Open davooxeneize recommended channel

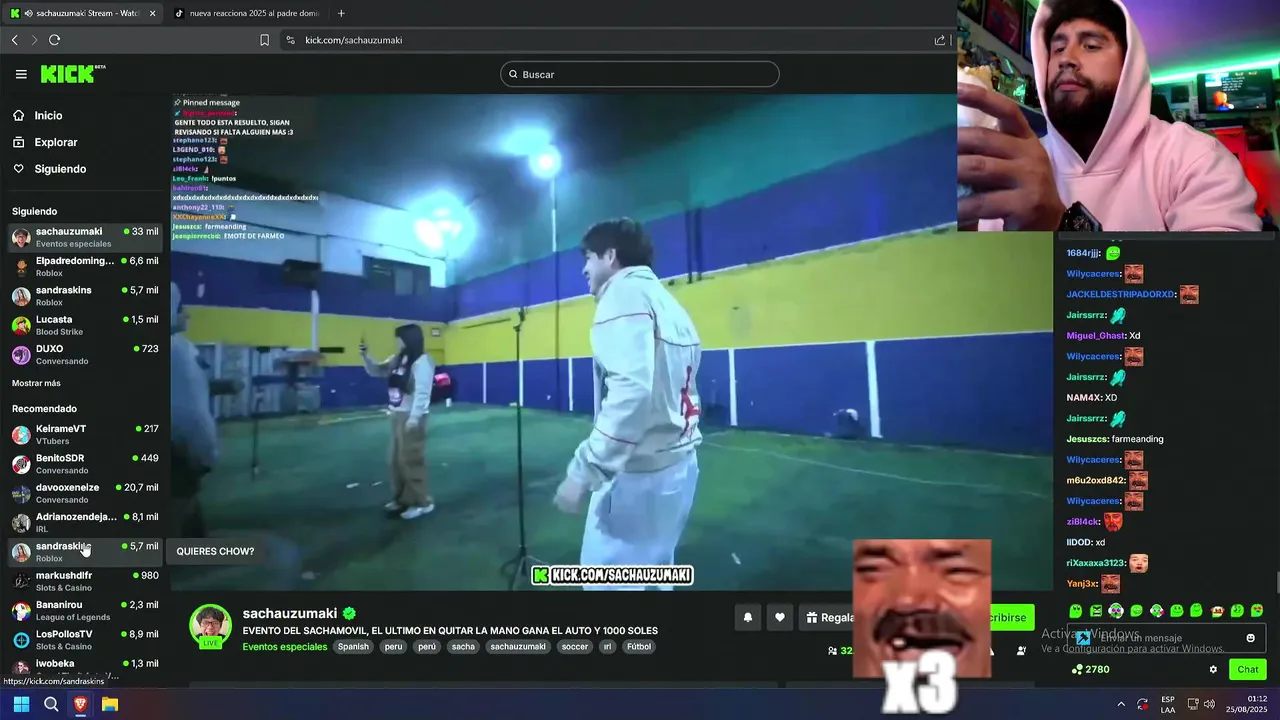click(x=85, y=493)
